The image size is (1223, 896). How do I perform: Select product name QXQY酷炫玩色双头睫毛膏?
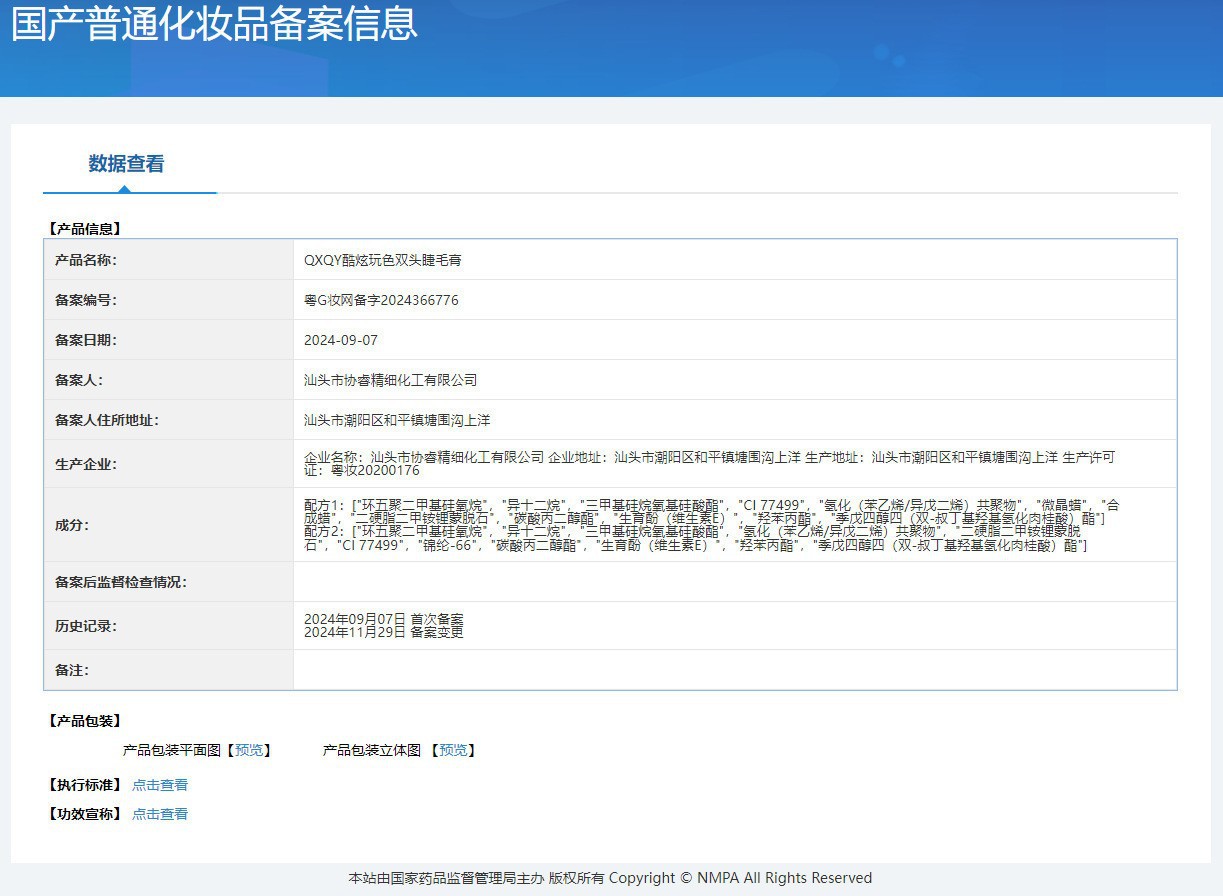(x=383, y=260)
